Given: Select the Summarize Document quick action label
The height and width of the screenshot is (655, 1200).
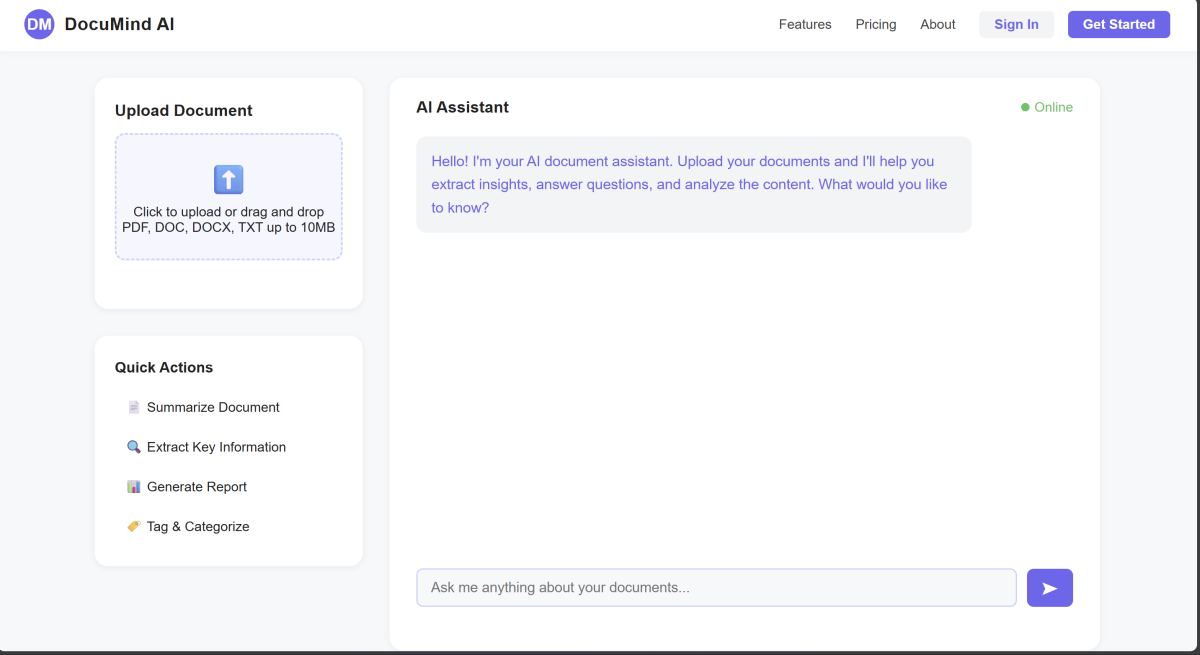Looking at the screenshot, I should 213,407.
